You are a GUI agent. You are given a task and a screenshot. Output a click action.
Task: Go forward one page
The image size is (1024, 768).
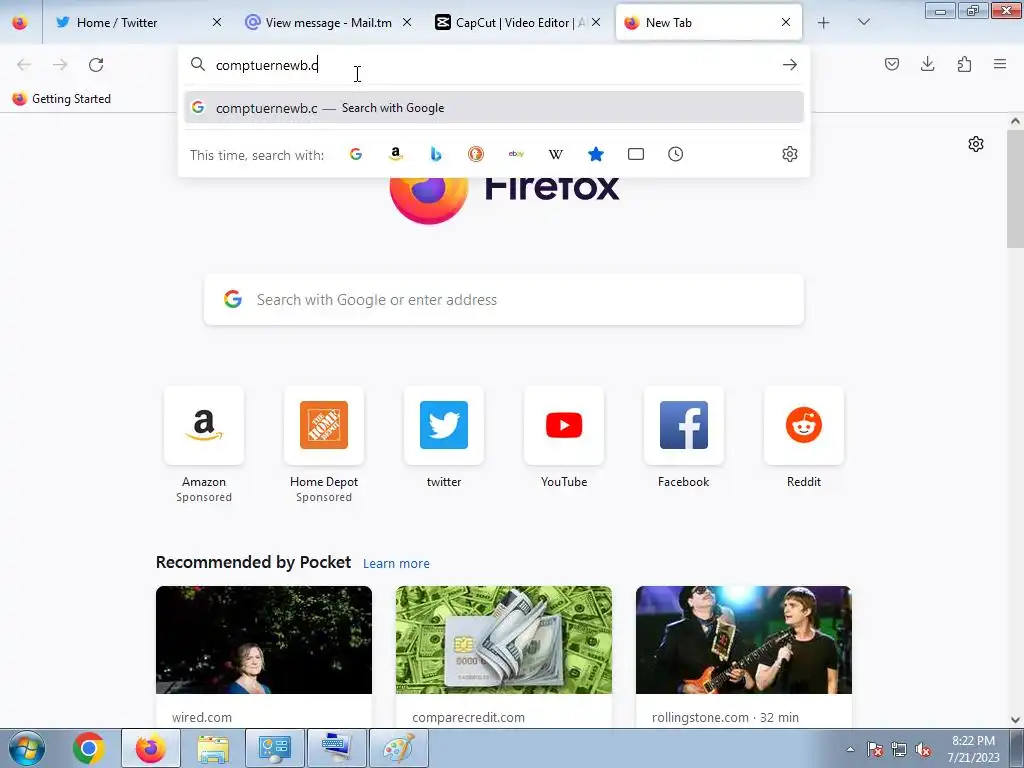click(60, 65)
